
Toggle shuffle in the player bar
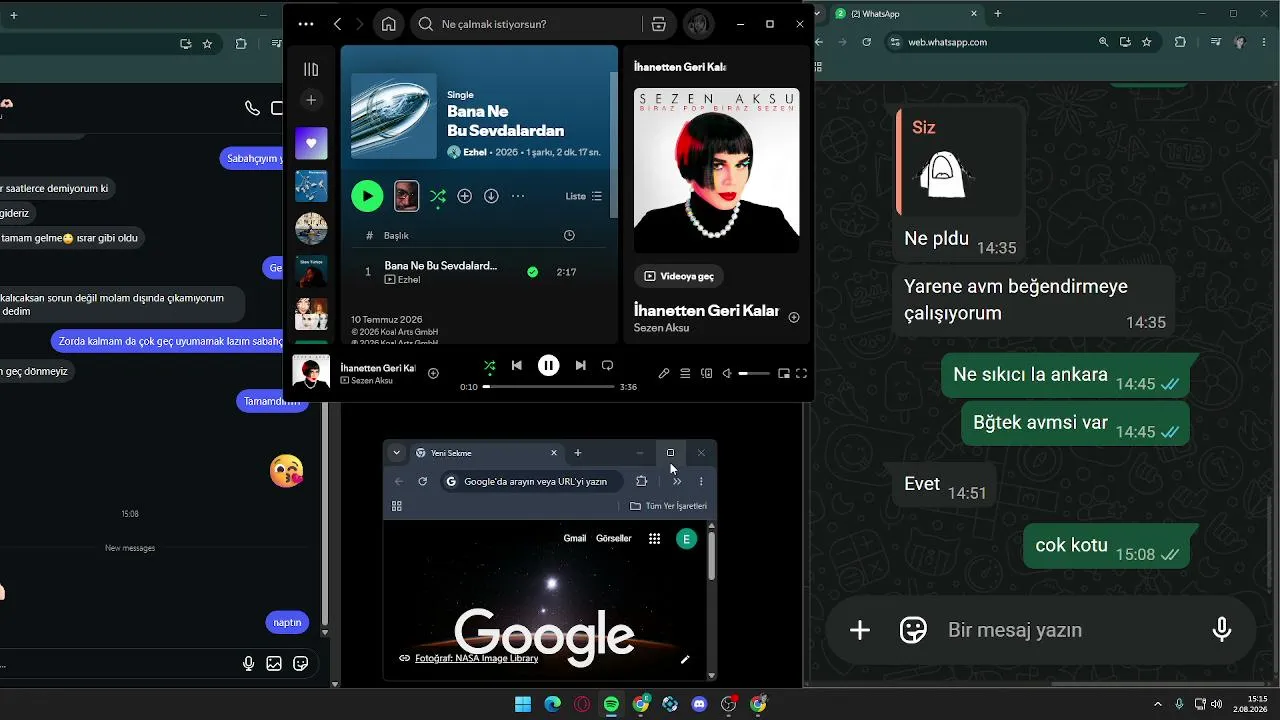pyautogui.click(x=489, y=366)
